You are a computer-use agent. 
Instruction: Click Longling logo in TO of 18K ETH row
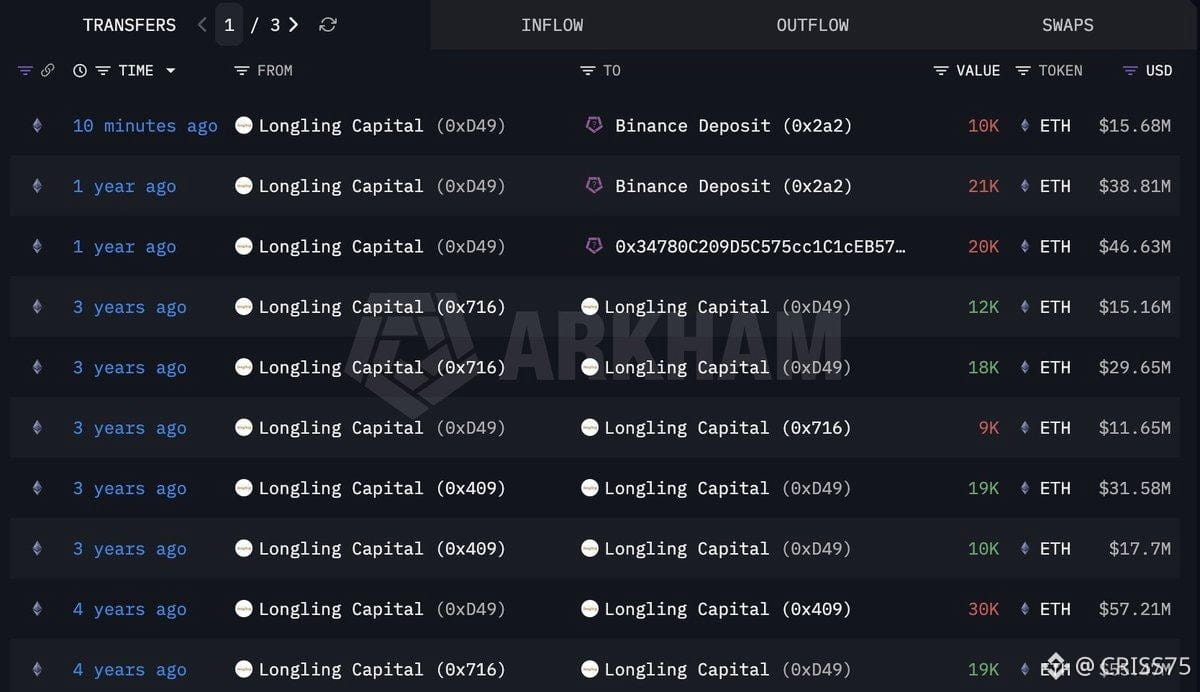(x=590, y=367)
